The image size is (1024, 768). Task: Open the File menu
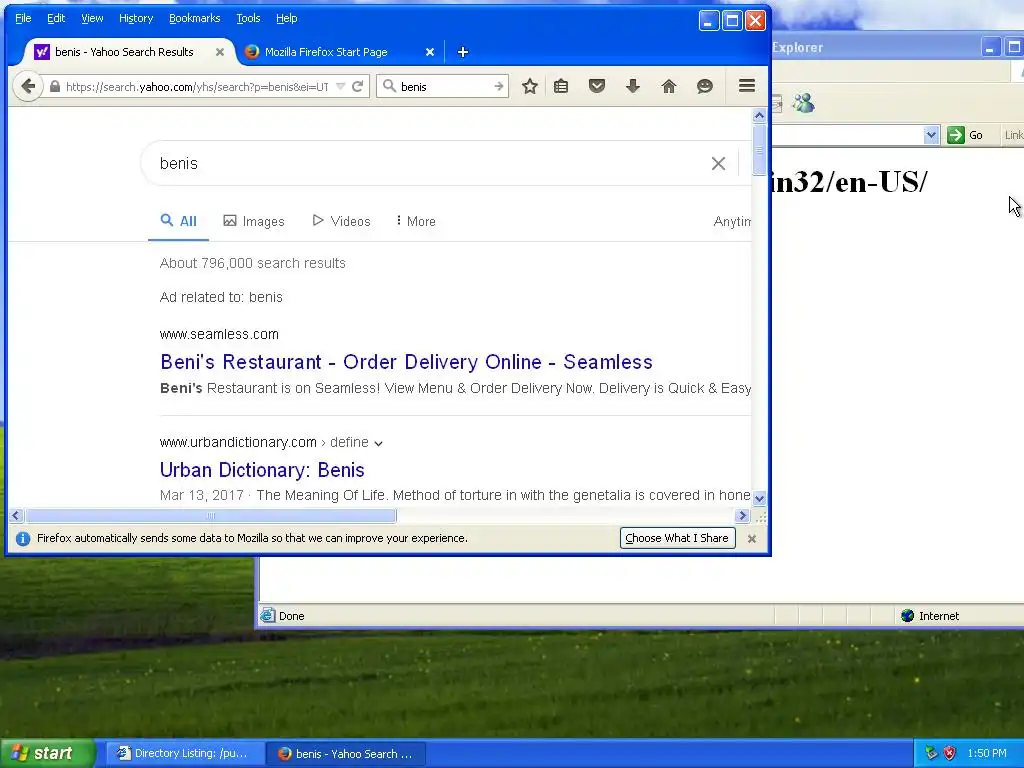23,18
